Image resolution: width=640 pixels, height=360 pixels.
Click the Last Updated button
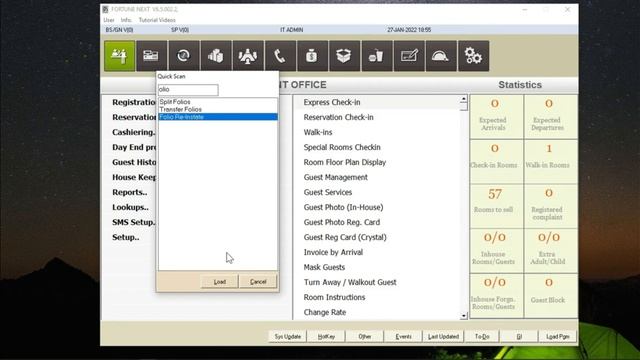[x=443, y=337]
